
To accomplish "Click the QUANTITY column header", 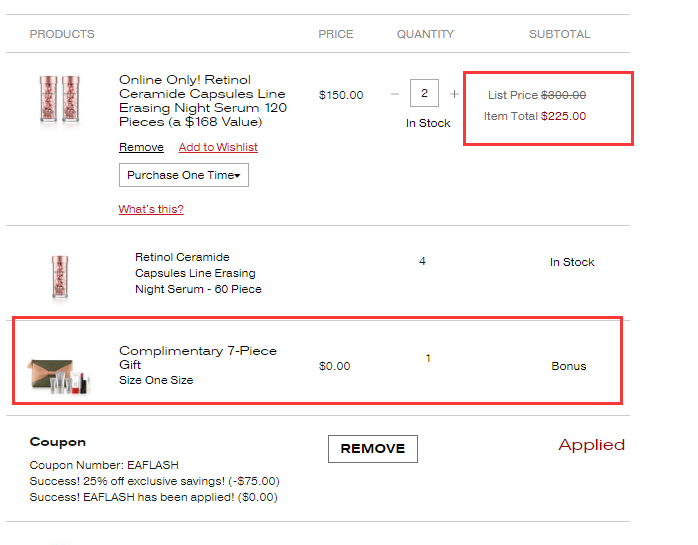I will pyautogui.click(x=425, y=34).
